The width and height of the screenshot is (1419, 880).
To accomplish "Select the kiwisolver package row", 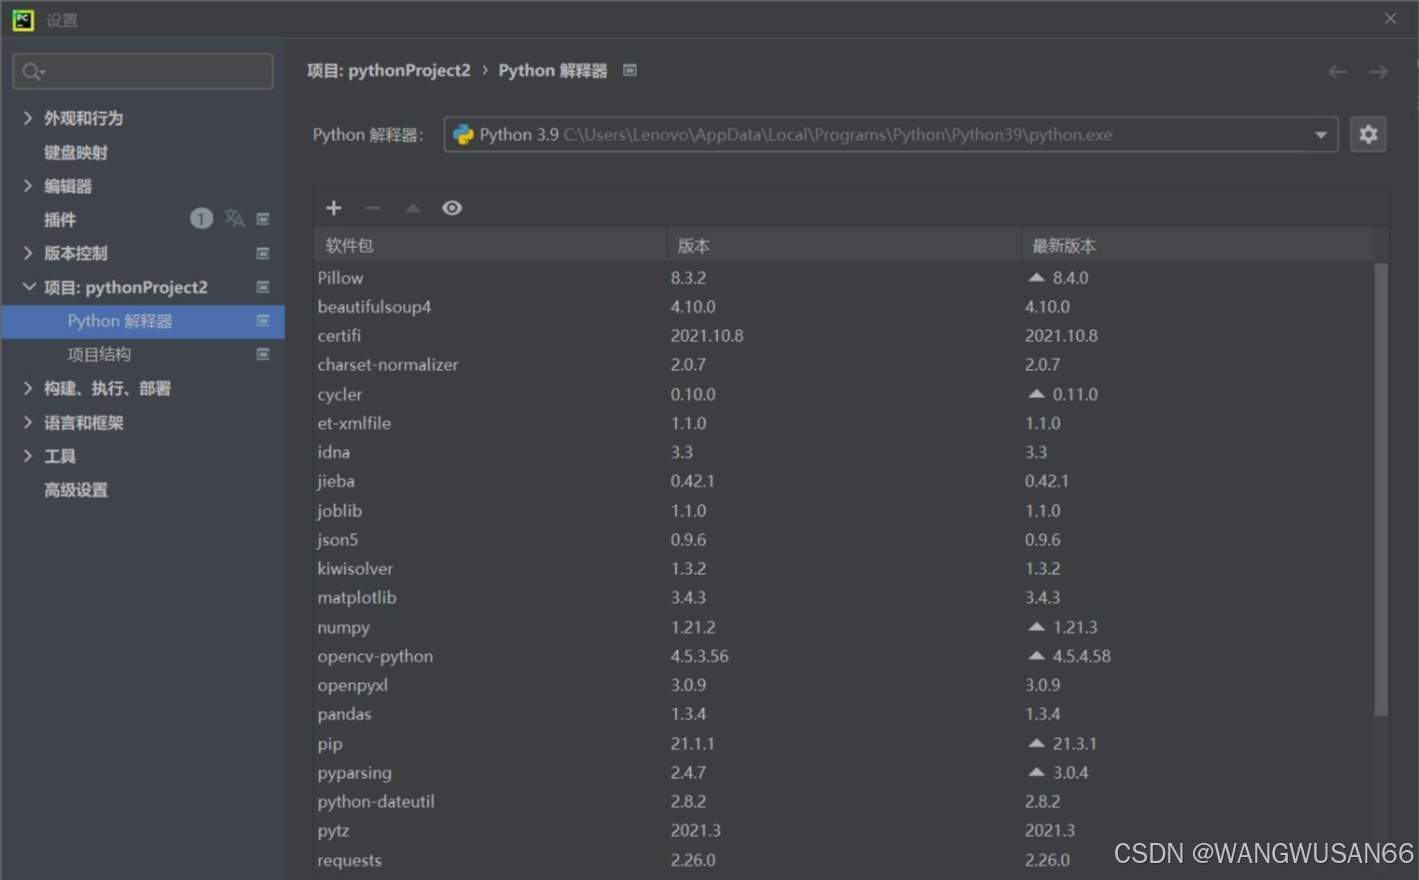I will (x=844, y=569).
